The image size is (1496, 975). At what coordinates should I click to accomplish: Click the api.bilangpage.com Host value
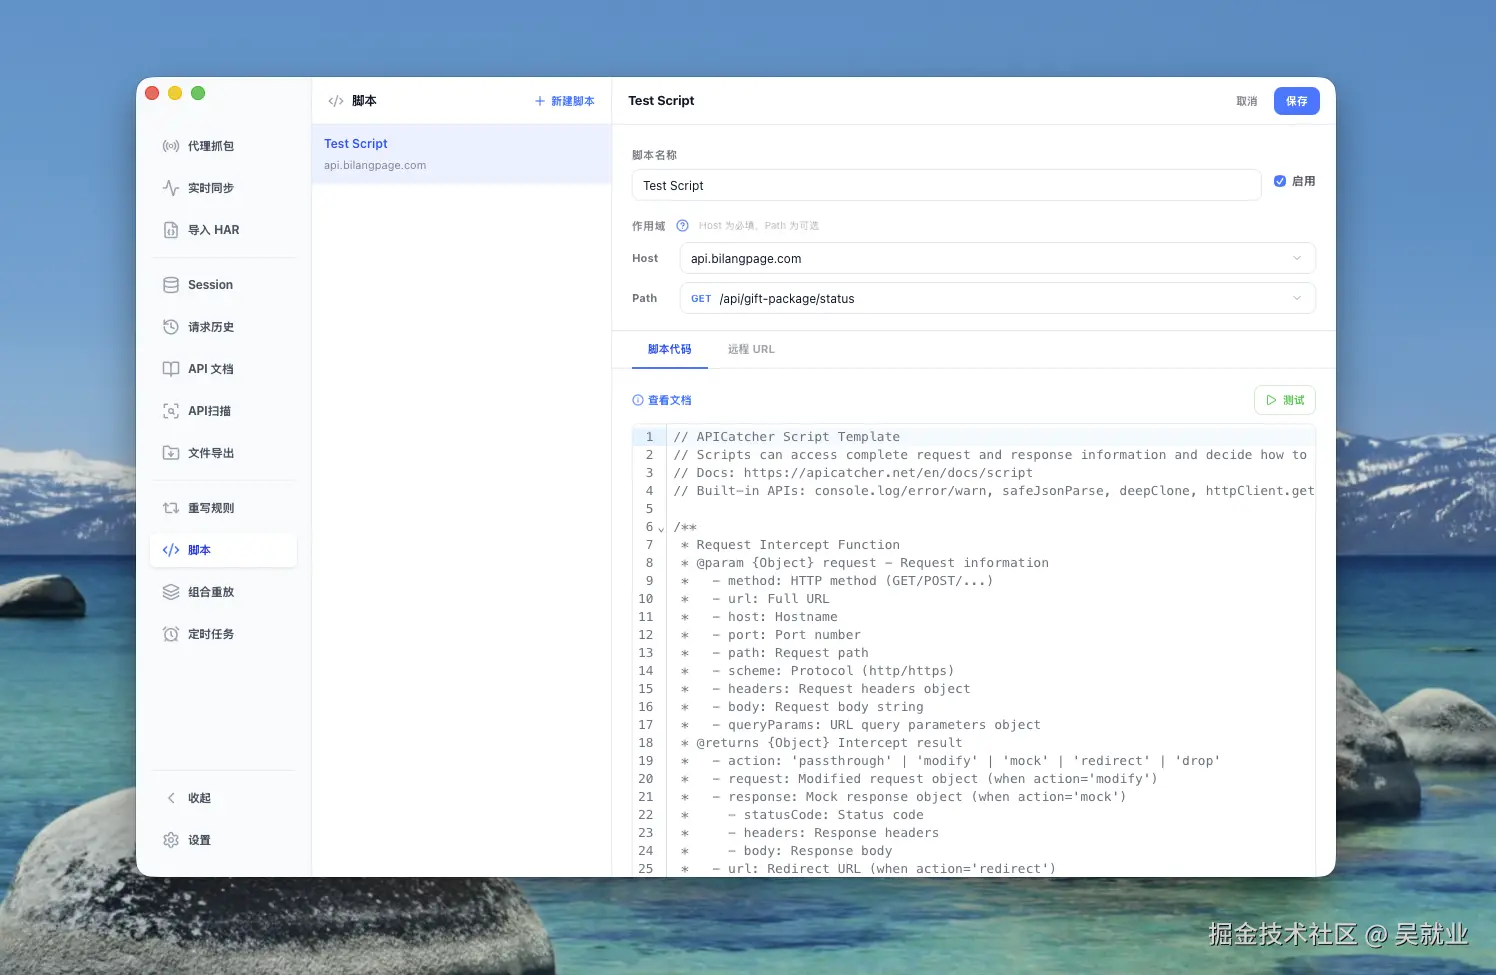(x=746, y=259)
